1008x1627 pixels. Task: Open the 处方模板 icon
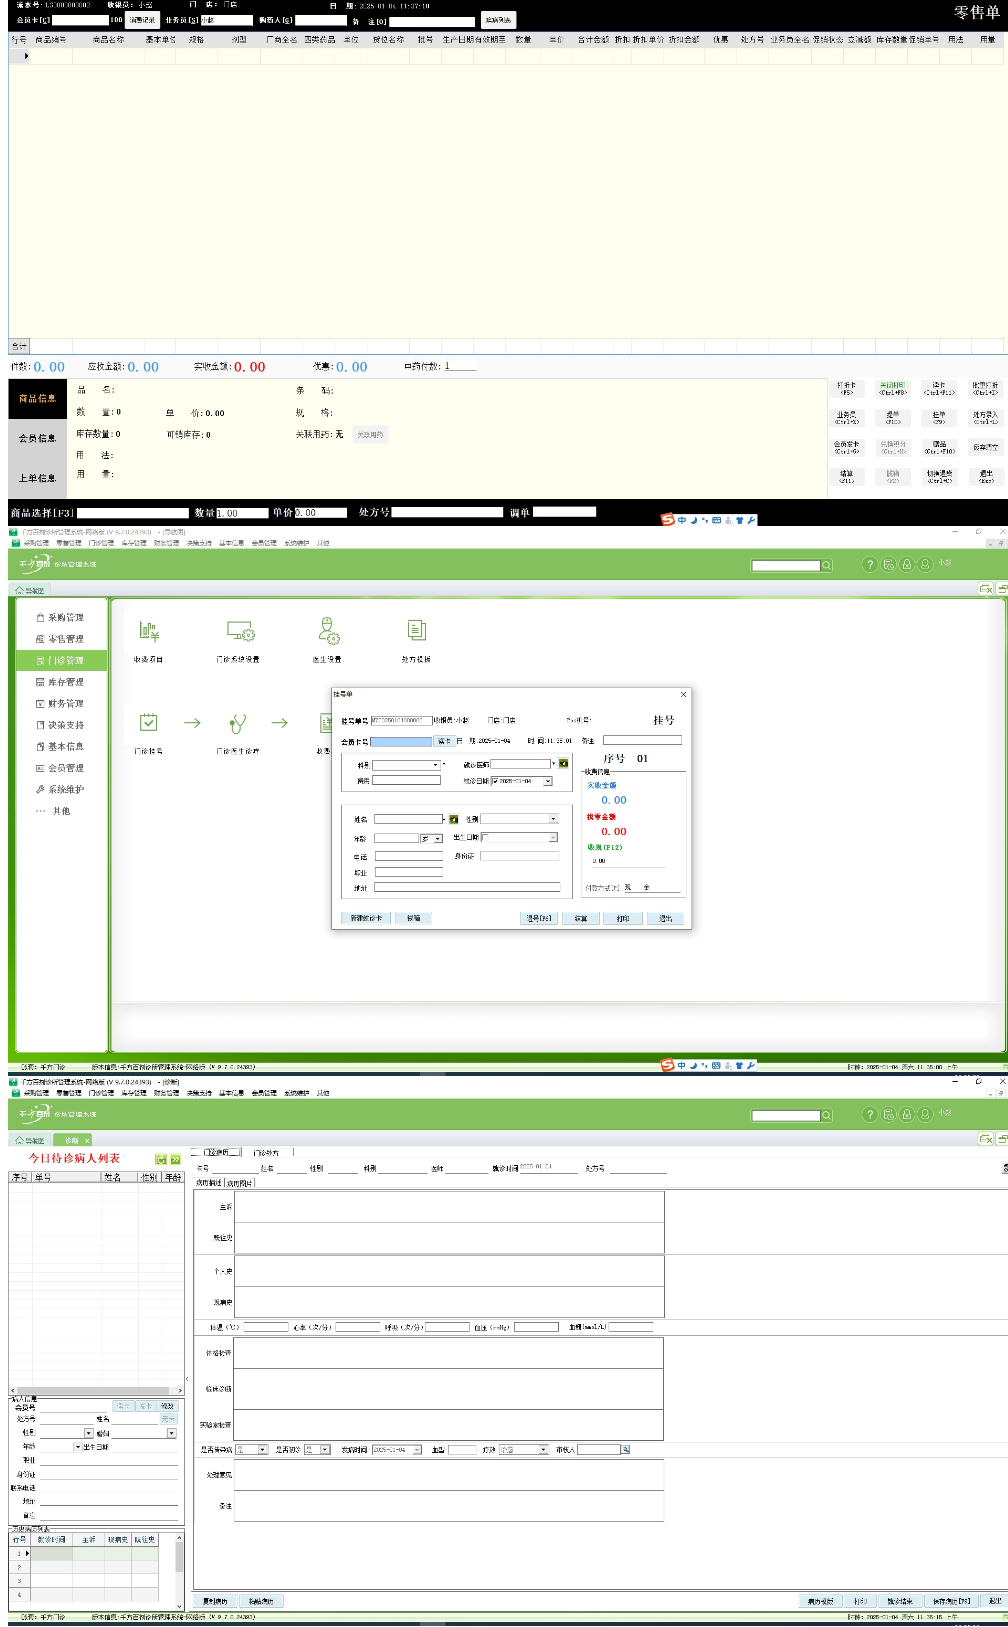tap(416, 630)
